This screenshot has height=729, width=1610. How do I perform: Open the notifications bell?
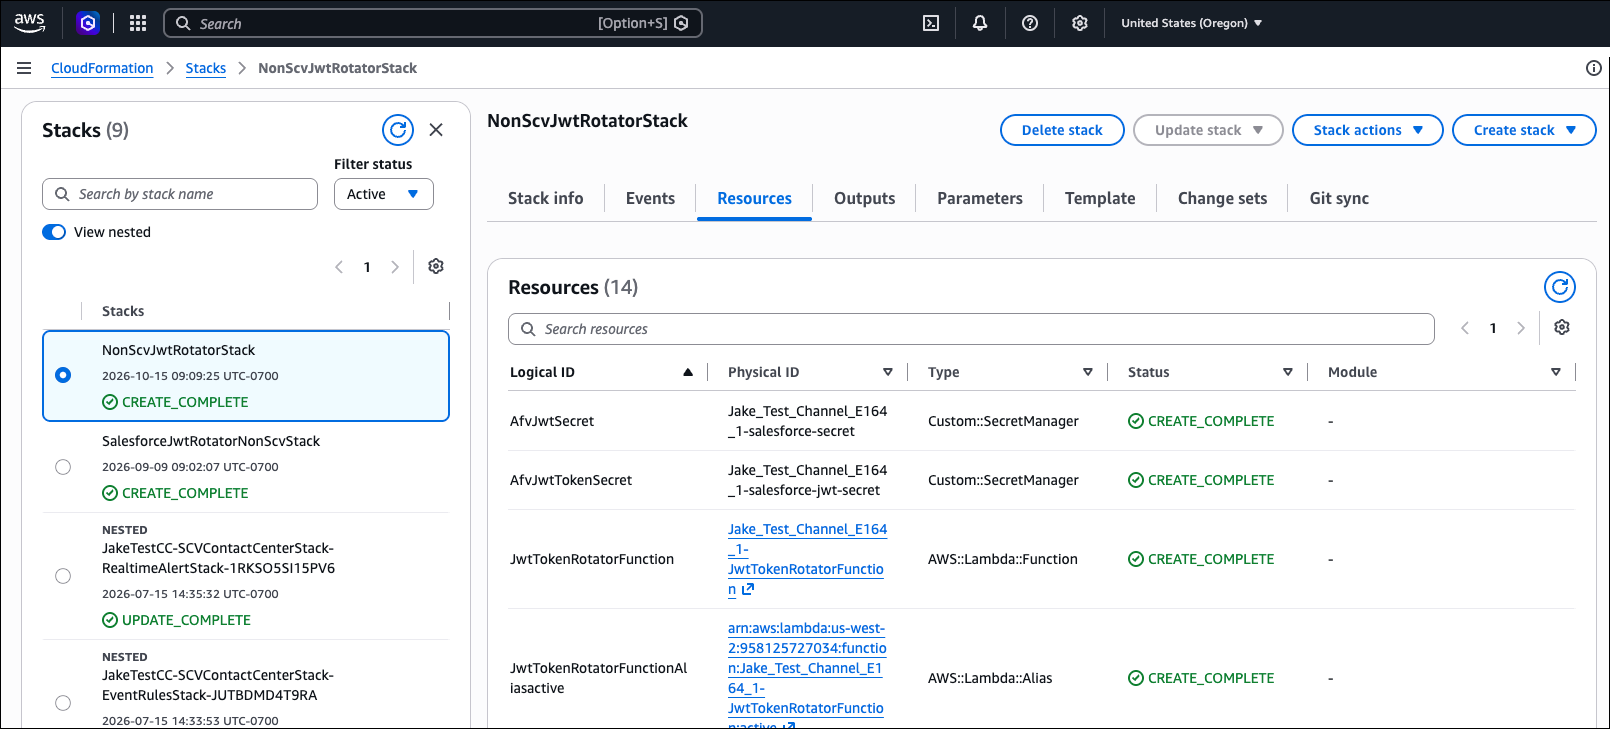click(x=980, y=23)
